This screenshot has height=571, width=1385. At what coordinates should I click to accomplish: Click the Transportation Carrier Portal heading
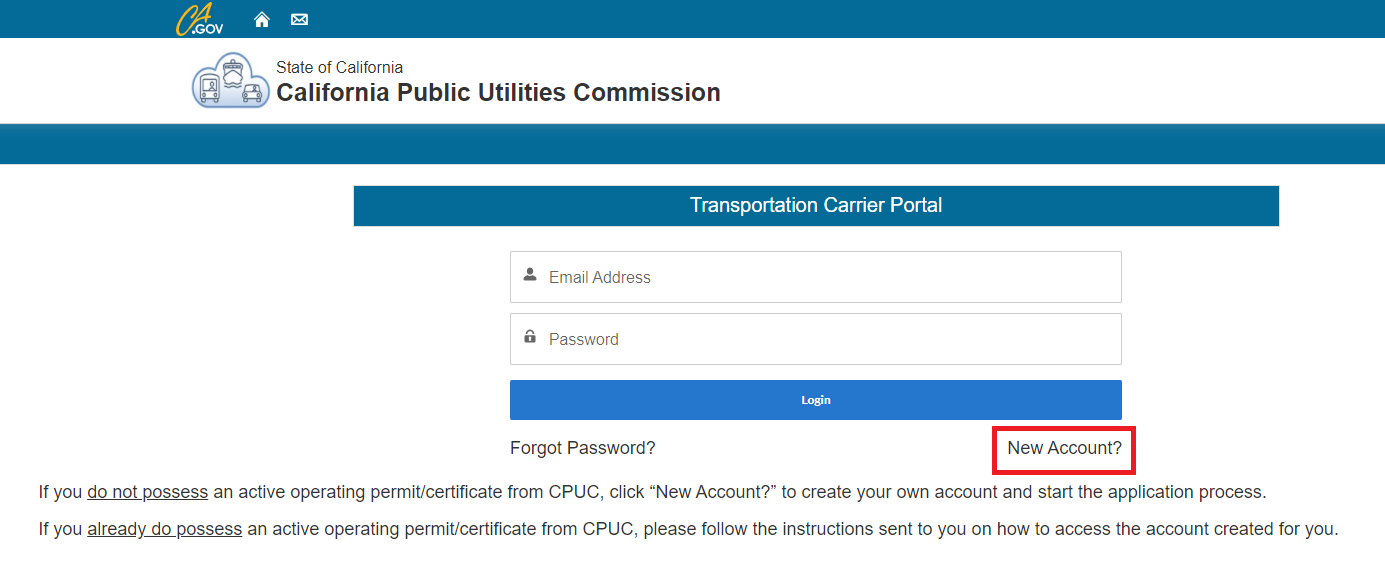(x=816, y=205)
